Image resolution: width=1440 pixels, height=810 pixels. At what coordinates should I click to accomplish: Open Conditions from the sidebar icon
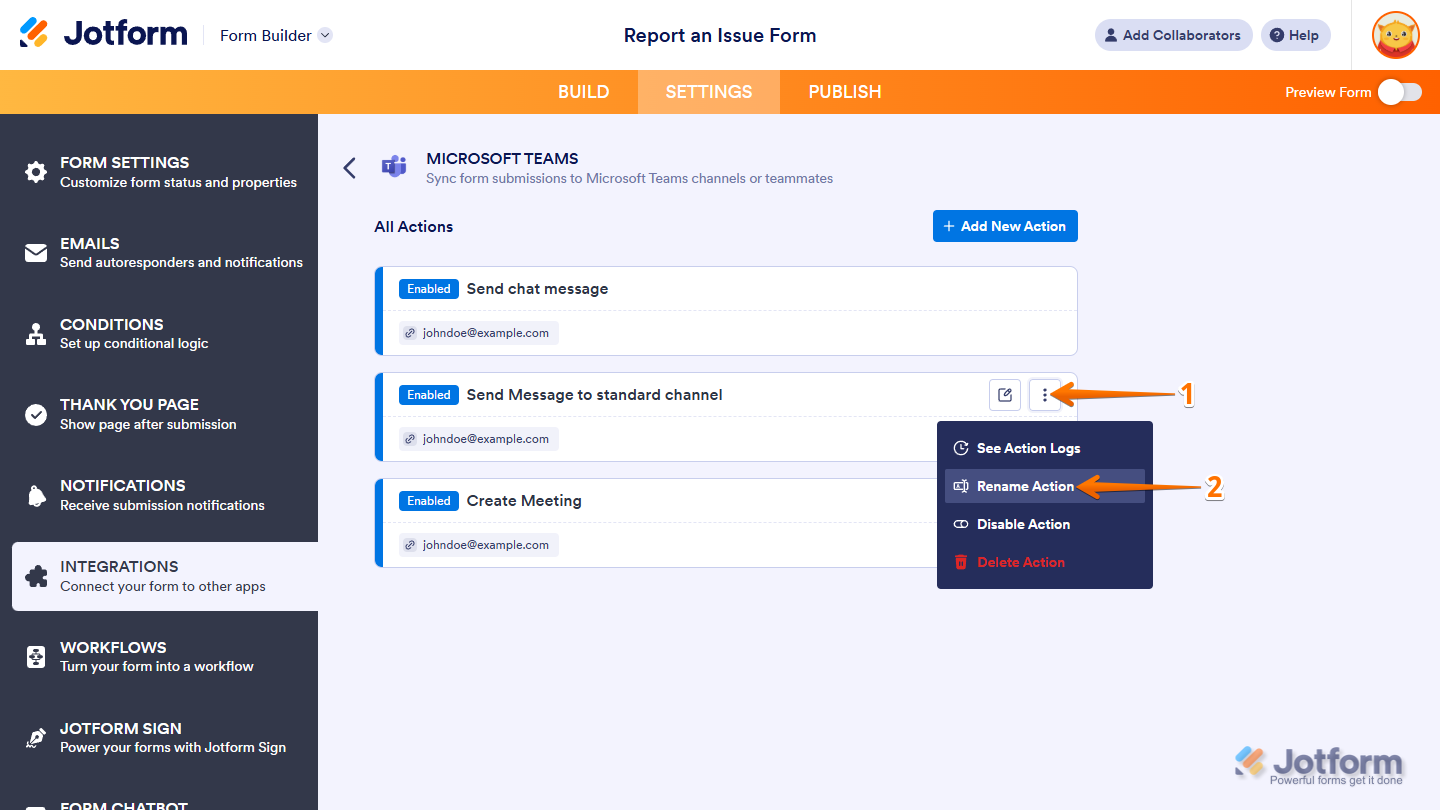(x=35, y=333)
